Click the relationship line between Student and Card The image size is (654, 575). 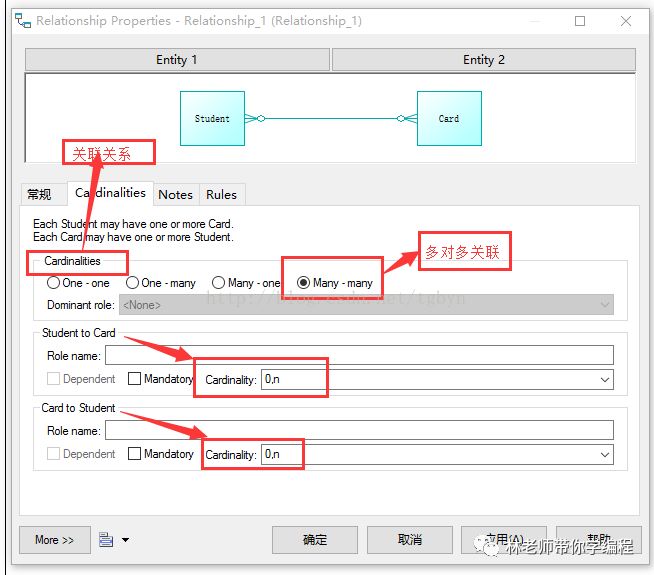[331, 118]
